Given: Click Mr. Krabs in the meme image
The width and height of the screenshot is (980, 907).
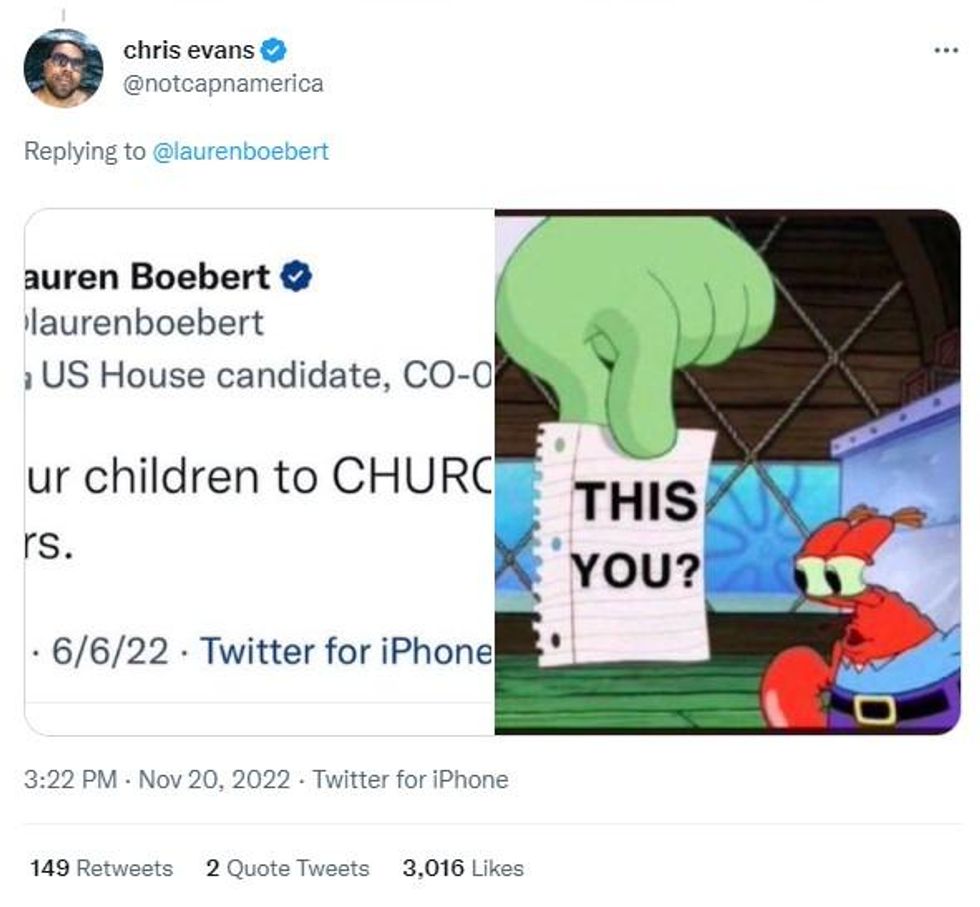Looking at the screenshot, I should click(860, 620).
